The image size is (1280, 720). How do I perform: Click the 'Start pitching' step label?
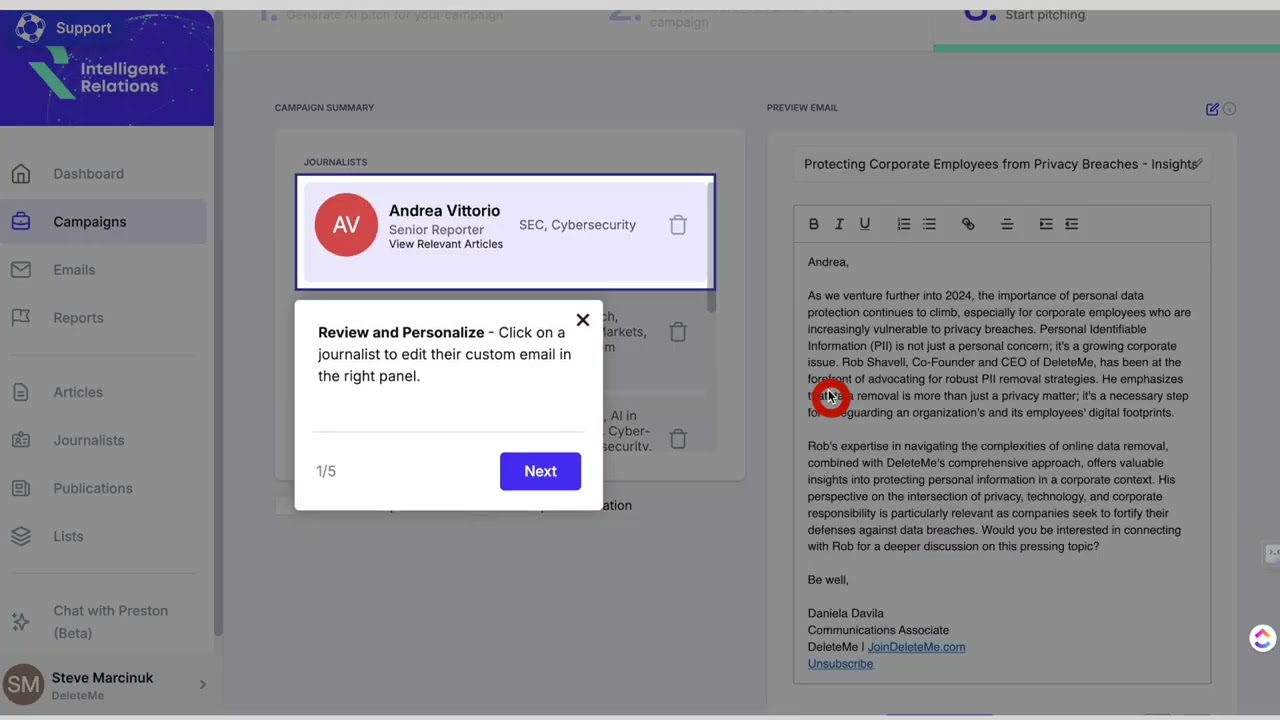point(1045,14)
